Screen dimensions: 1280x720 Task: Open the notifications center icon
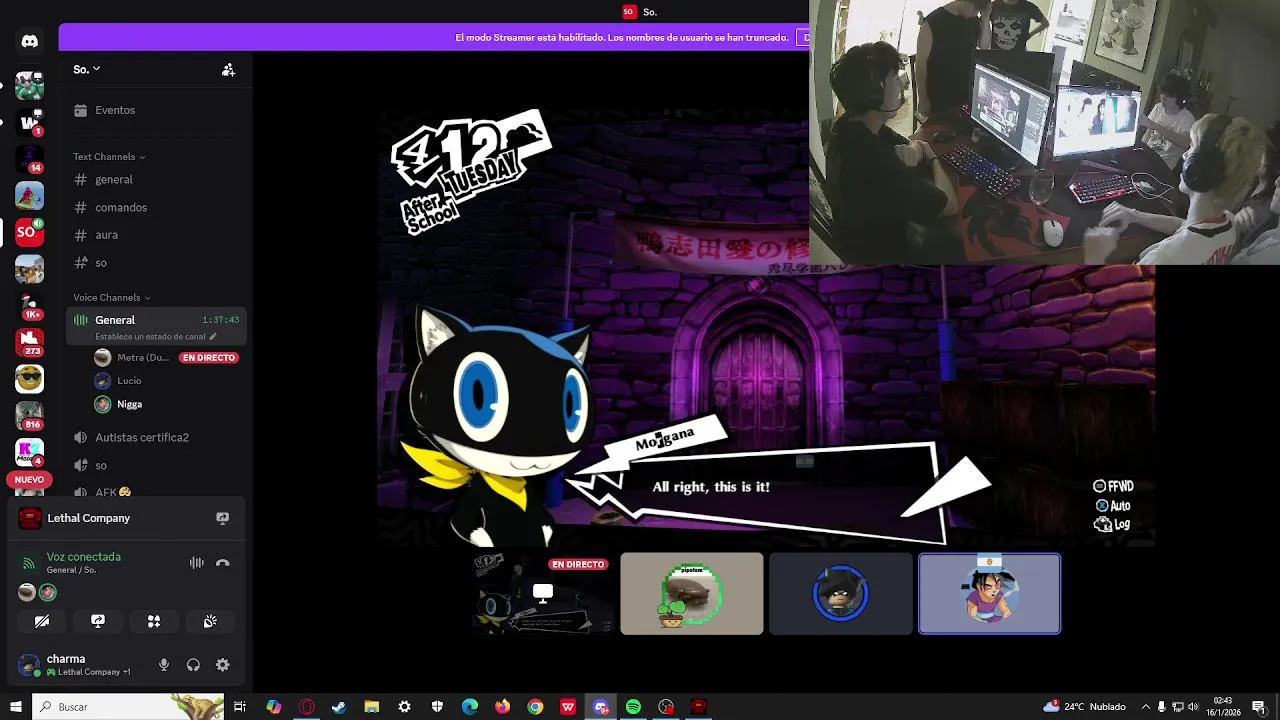(x=1258, y=707)
